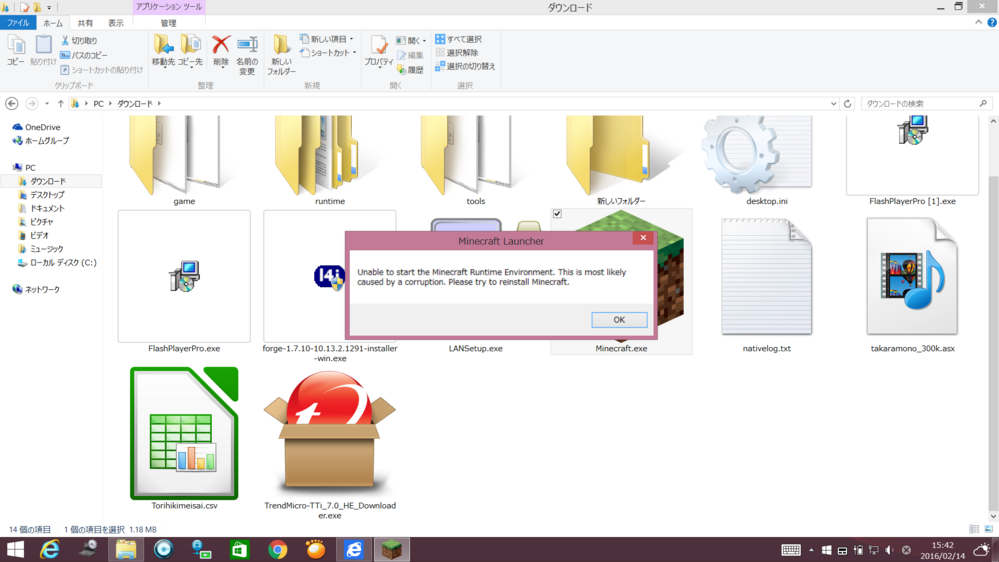The image size is (999, 562).
Task: Select Desktop (デスクトップ) in sidebar
Action: pyautogui.click(x=41, y=195)
